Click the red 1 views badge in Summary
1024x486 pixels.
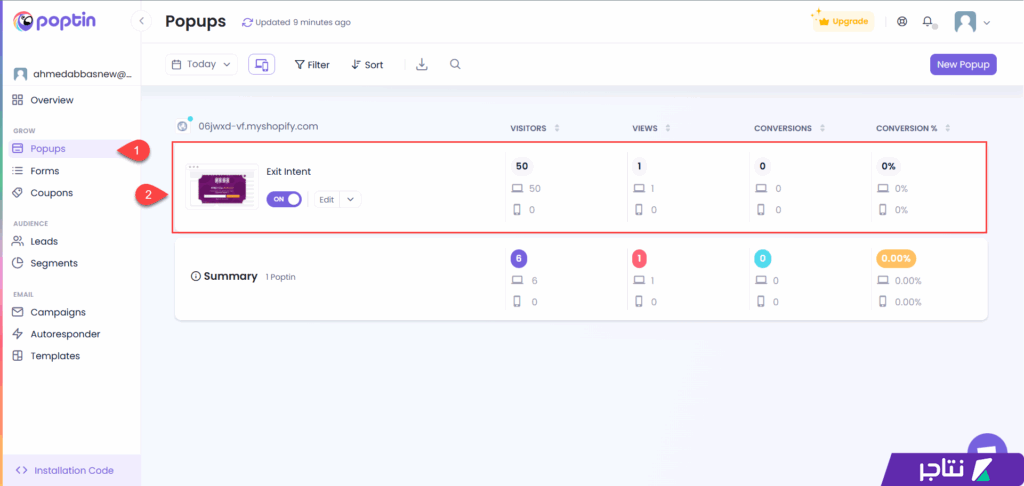(x=639, y=259)
